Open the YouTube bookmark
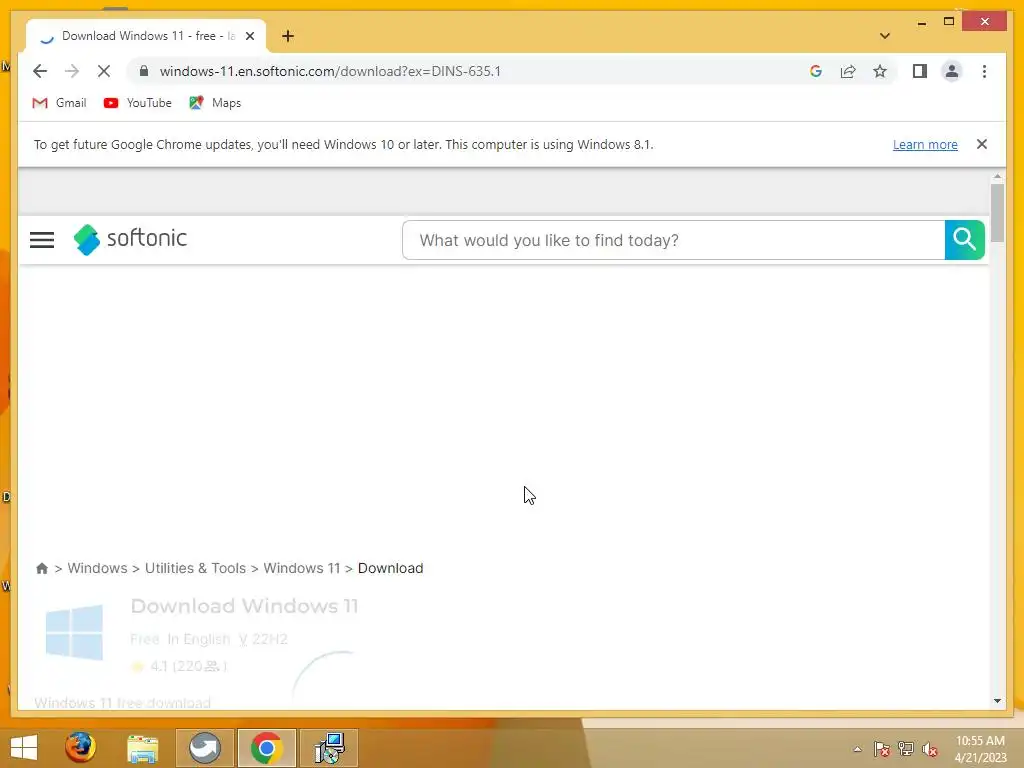 click(x=138, y=103)
